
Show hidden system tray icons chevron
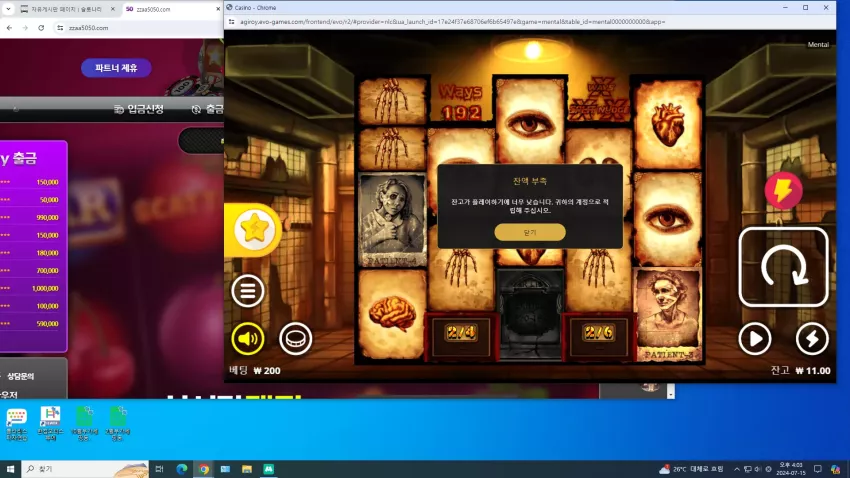click(x=736, y=469)
